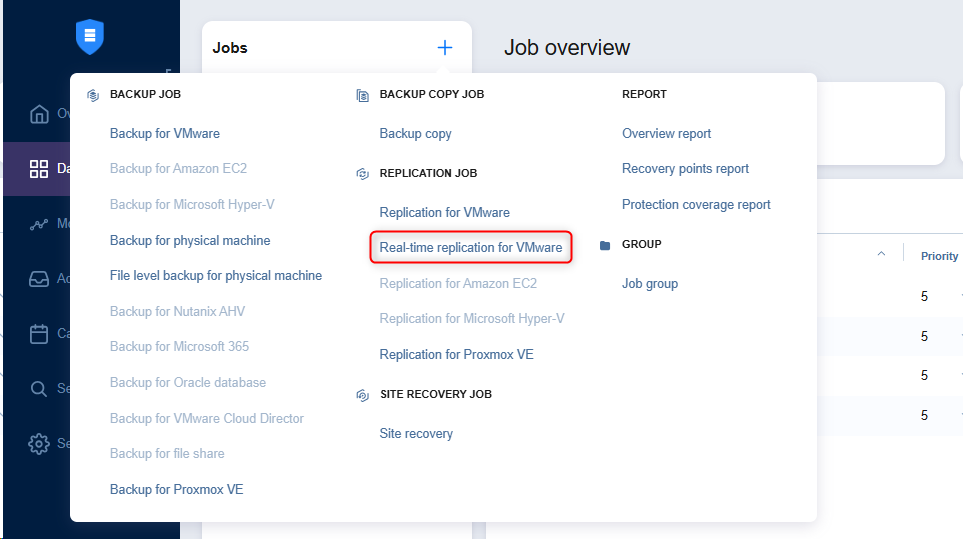
Task: Create a new Job group
Action: pos(650,283)
